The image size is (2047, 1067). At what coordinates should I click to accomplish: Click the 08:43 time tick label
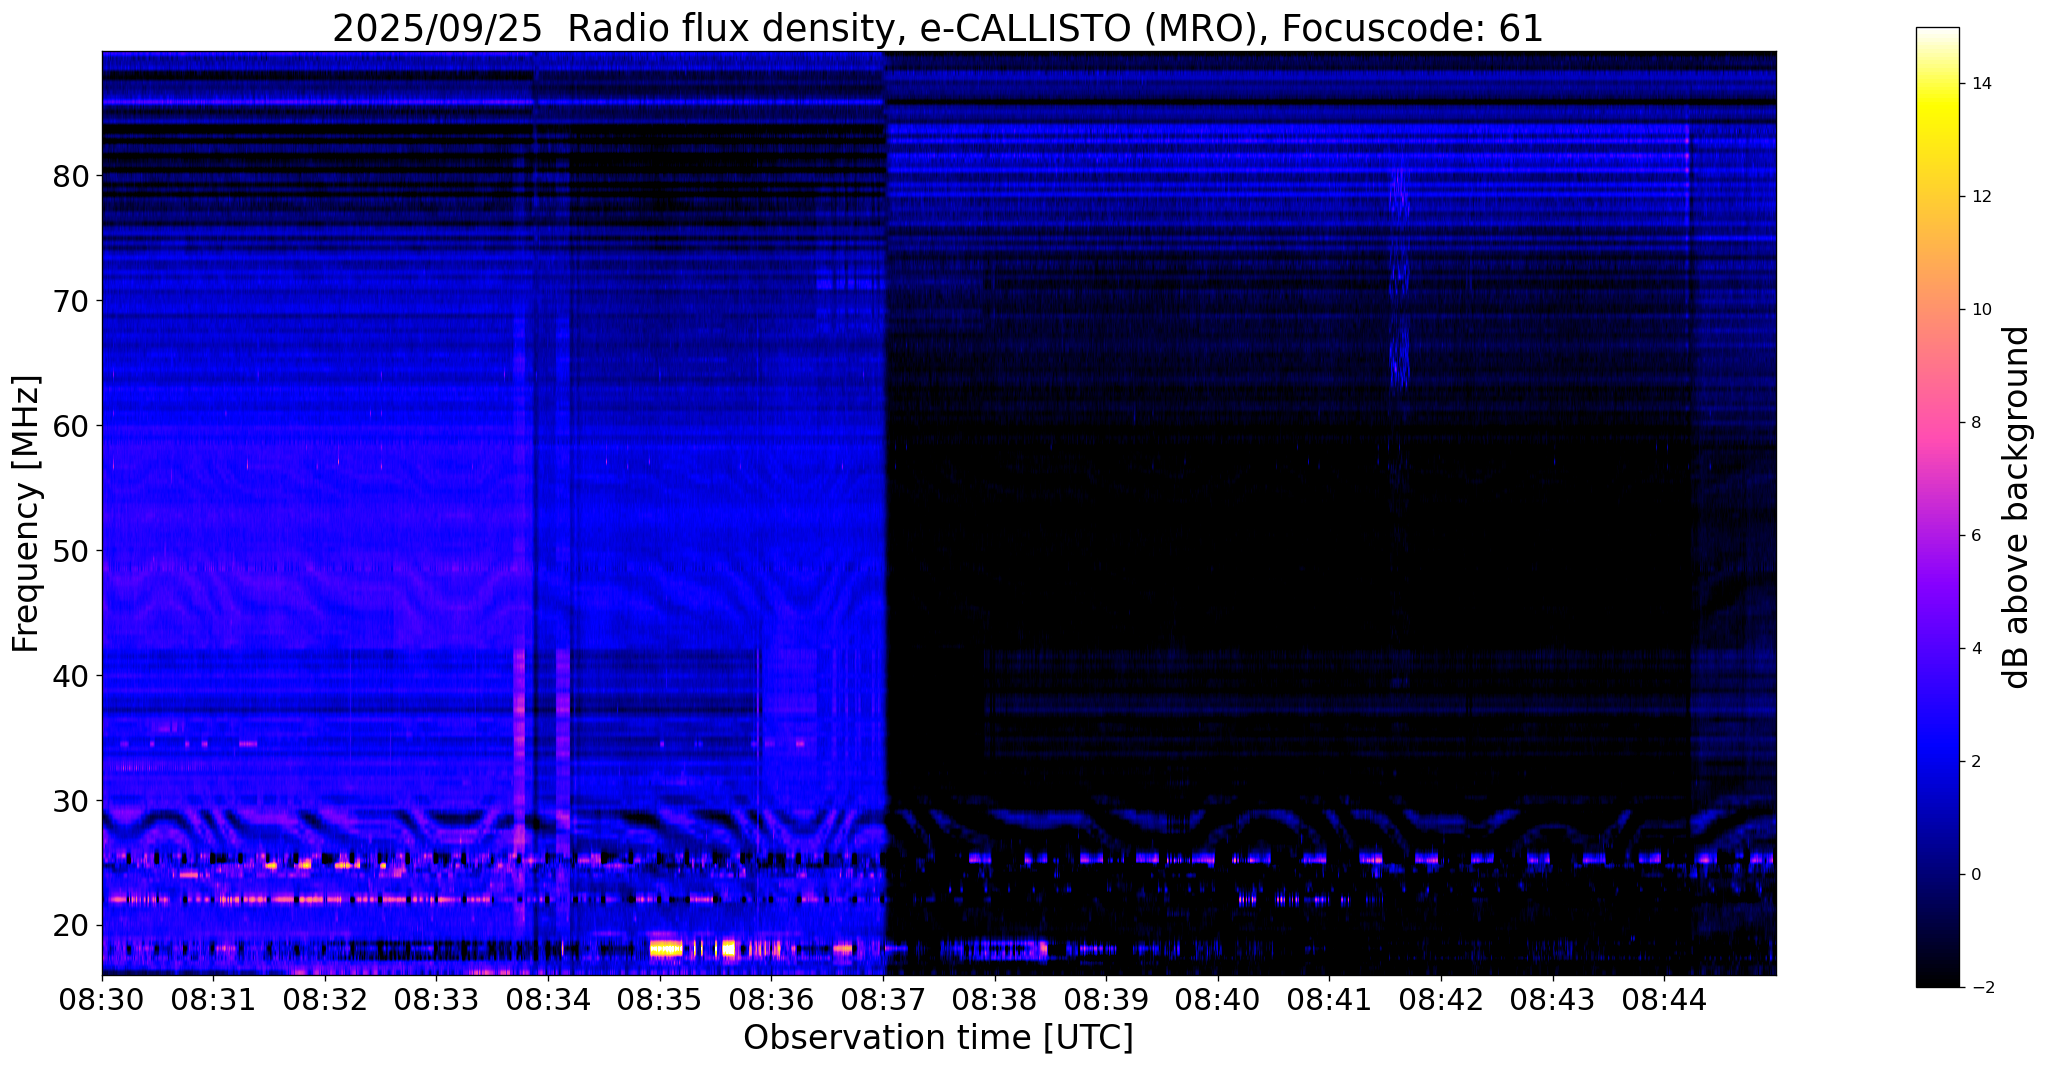pos(1553,999)
